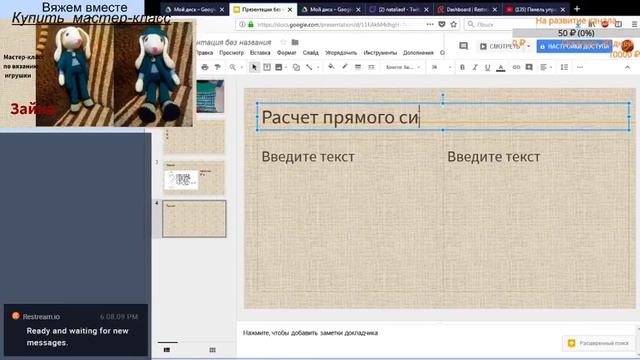Expand the insert image dropdown arrow
The height and width of the screenshot is (360, 640).
pos(286,68)
